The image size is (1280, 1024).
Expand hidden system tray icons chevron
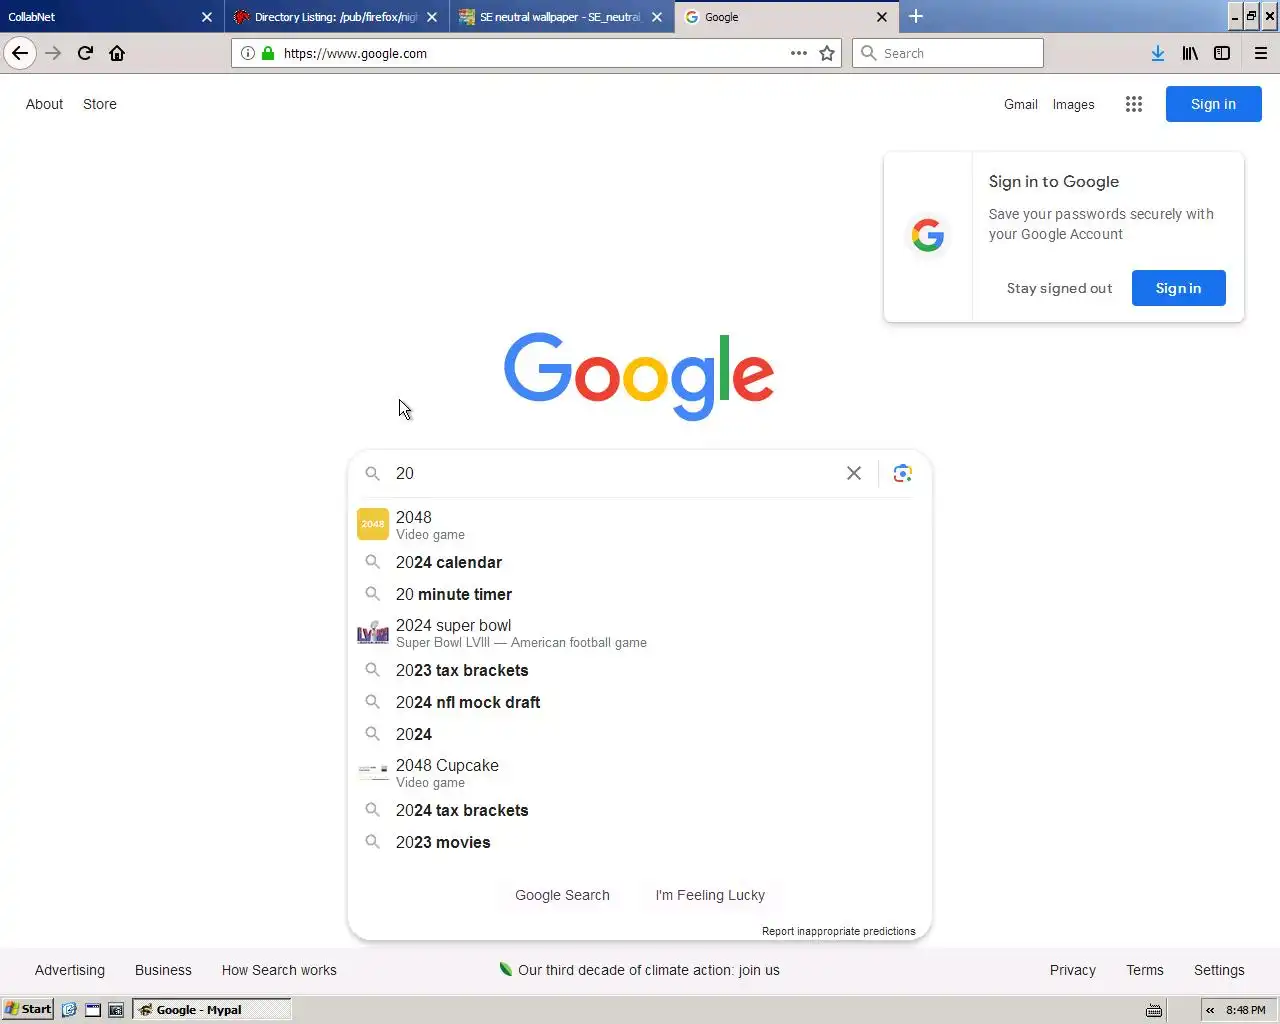point(1210,1010)
